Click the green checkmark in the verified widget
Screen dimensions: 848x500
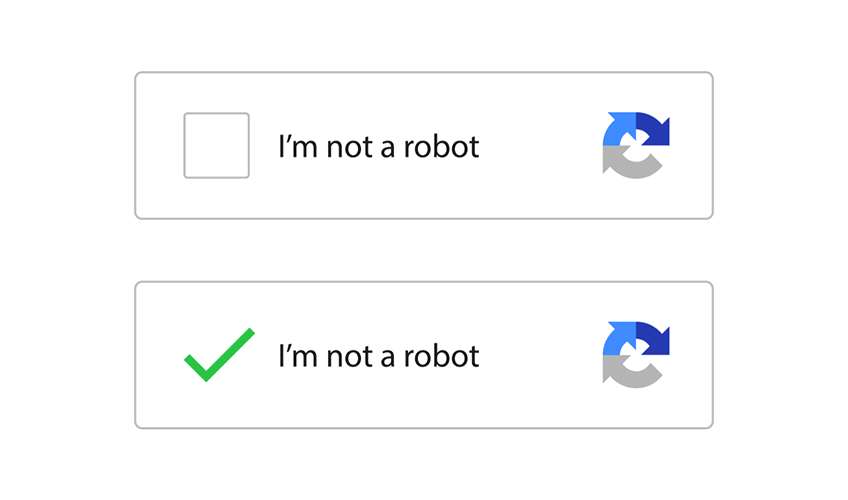pos(219,355)
